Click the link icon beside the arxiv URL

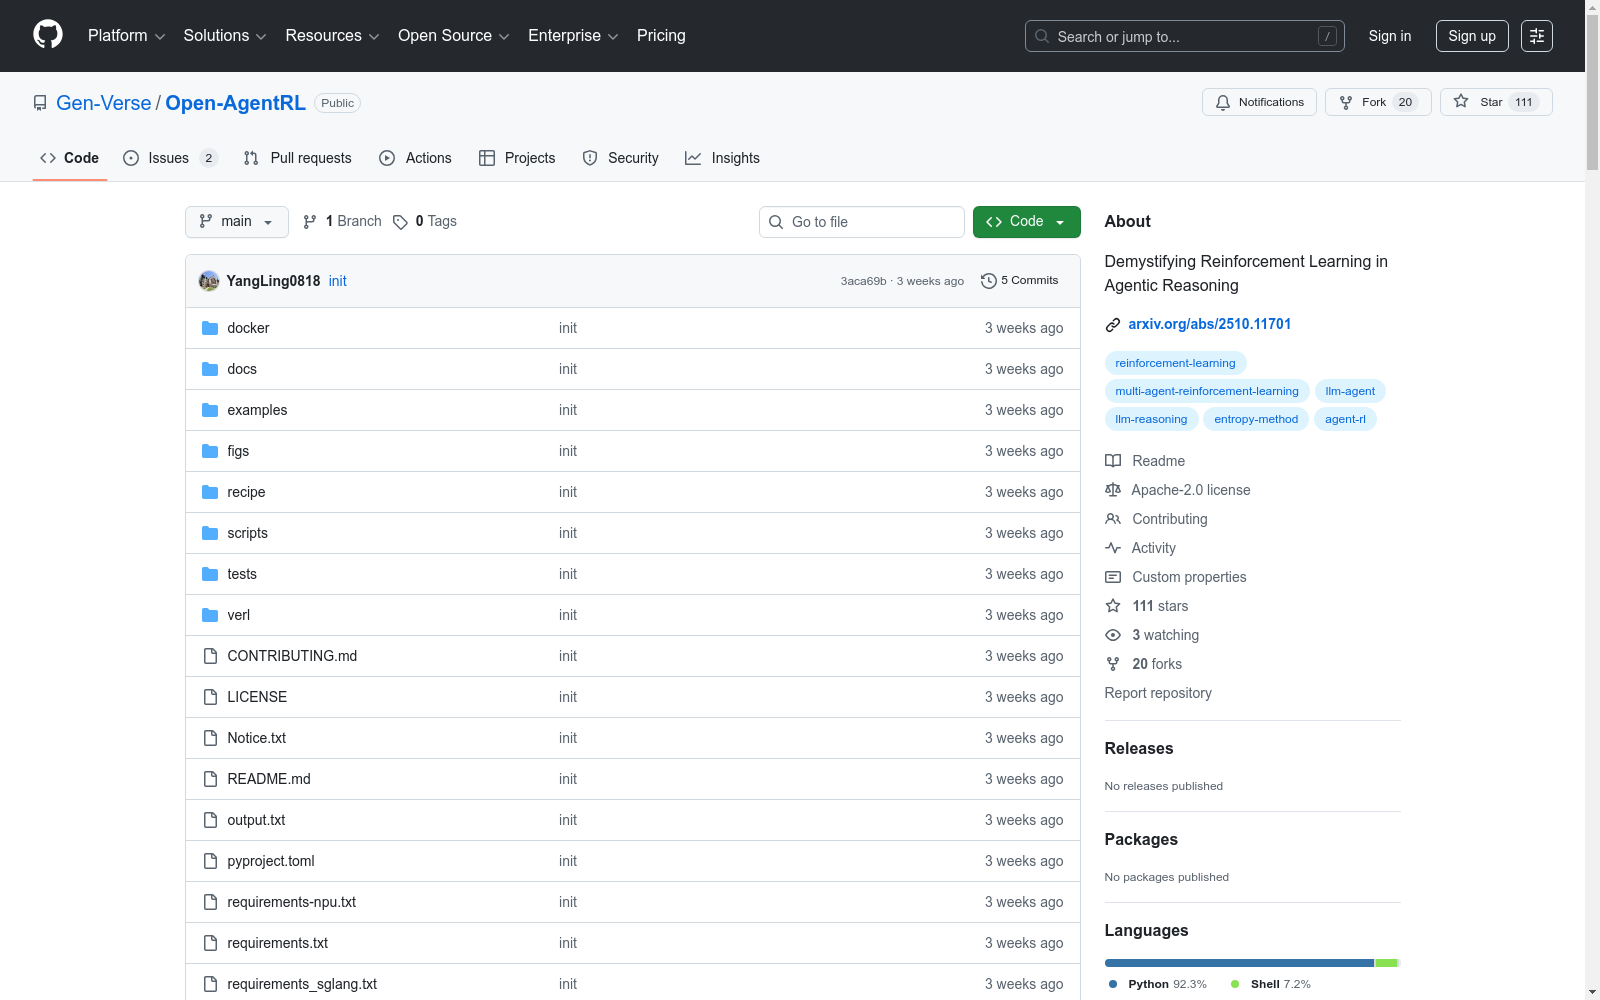tap(1113, 325)
